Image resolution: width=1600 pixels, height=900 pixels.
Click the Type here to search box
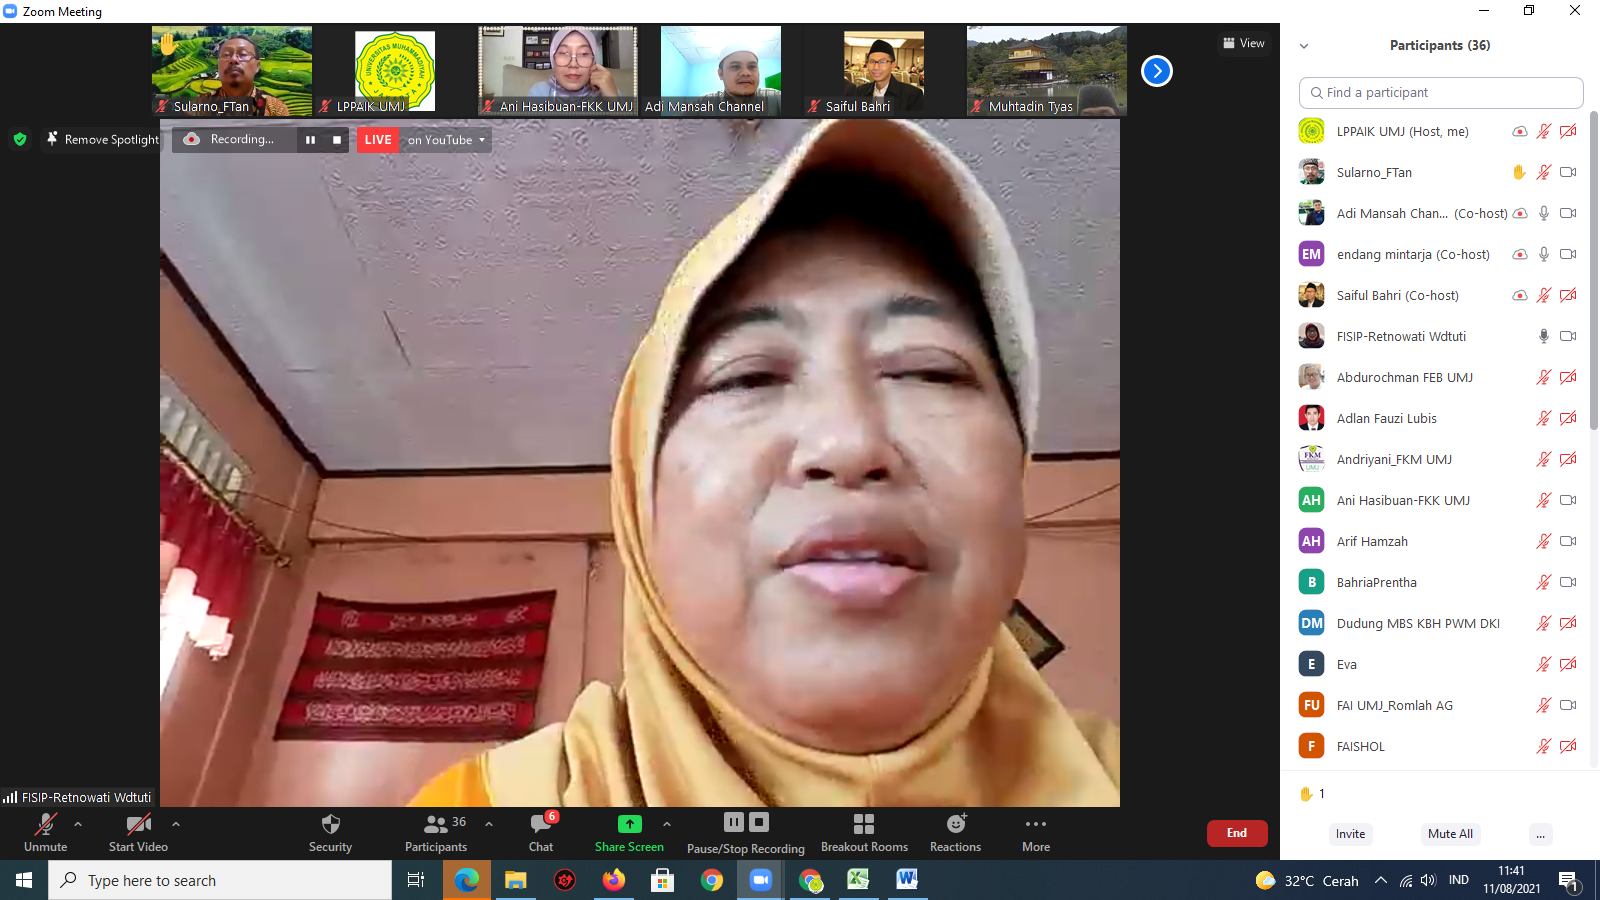pos(220,880)
